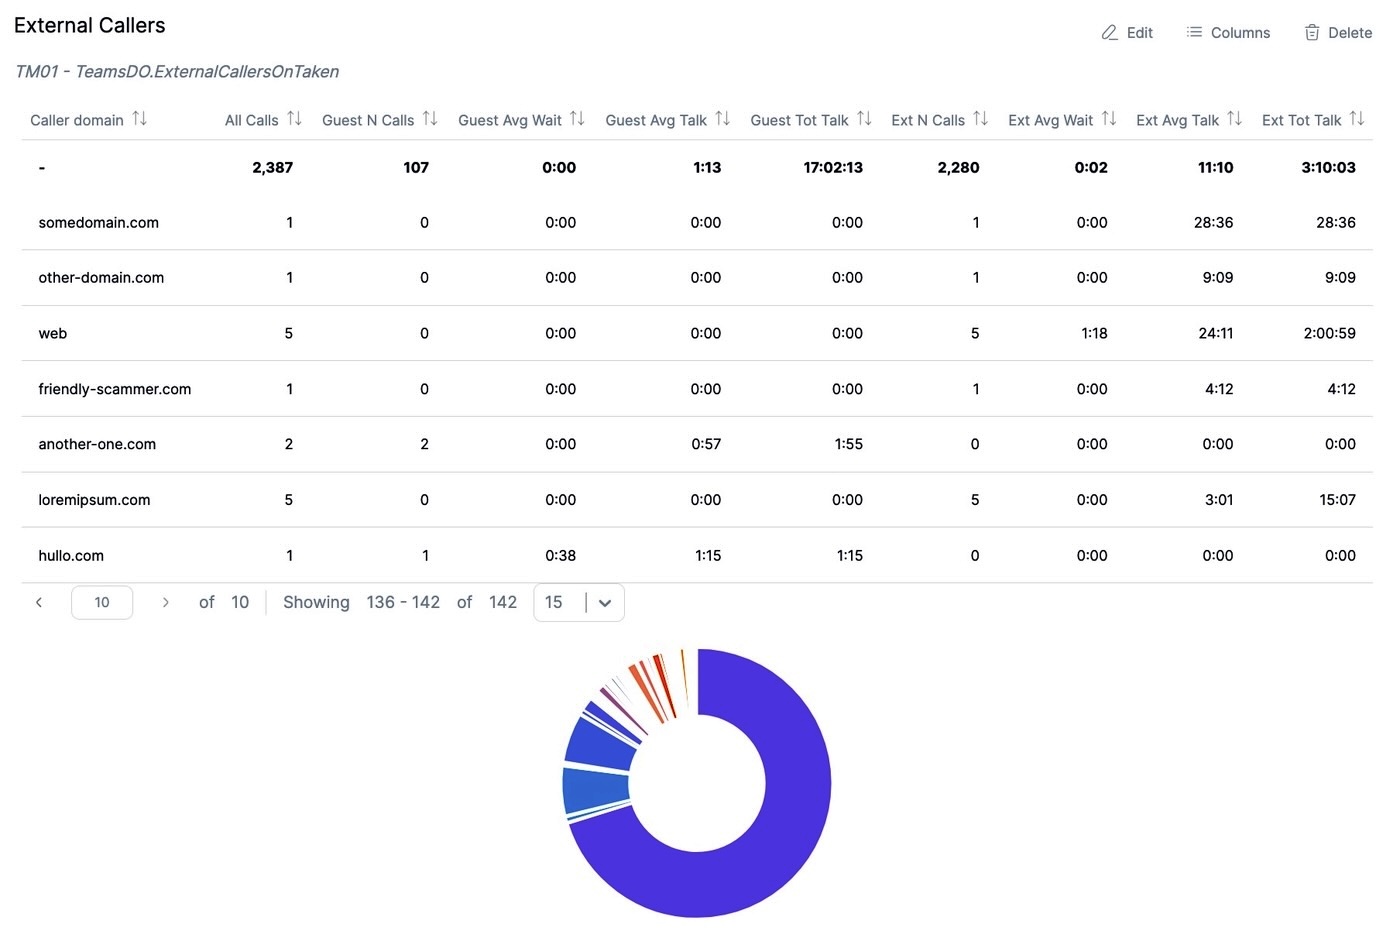Viewport: 1400px width, 931px height.
Task: Expand page size chevron arrow
Action: [605, 603]
